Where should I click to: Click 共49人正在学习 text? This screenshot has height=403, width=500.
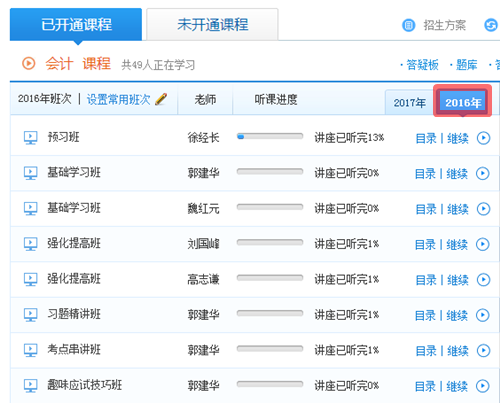point(158,65)
